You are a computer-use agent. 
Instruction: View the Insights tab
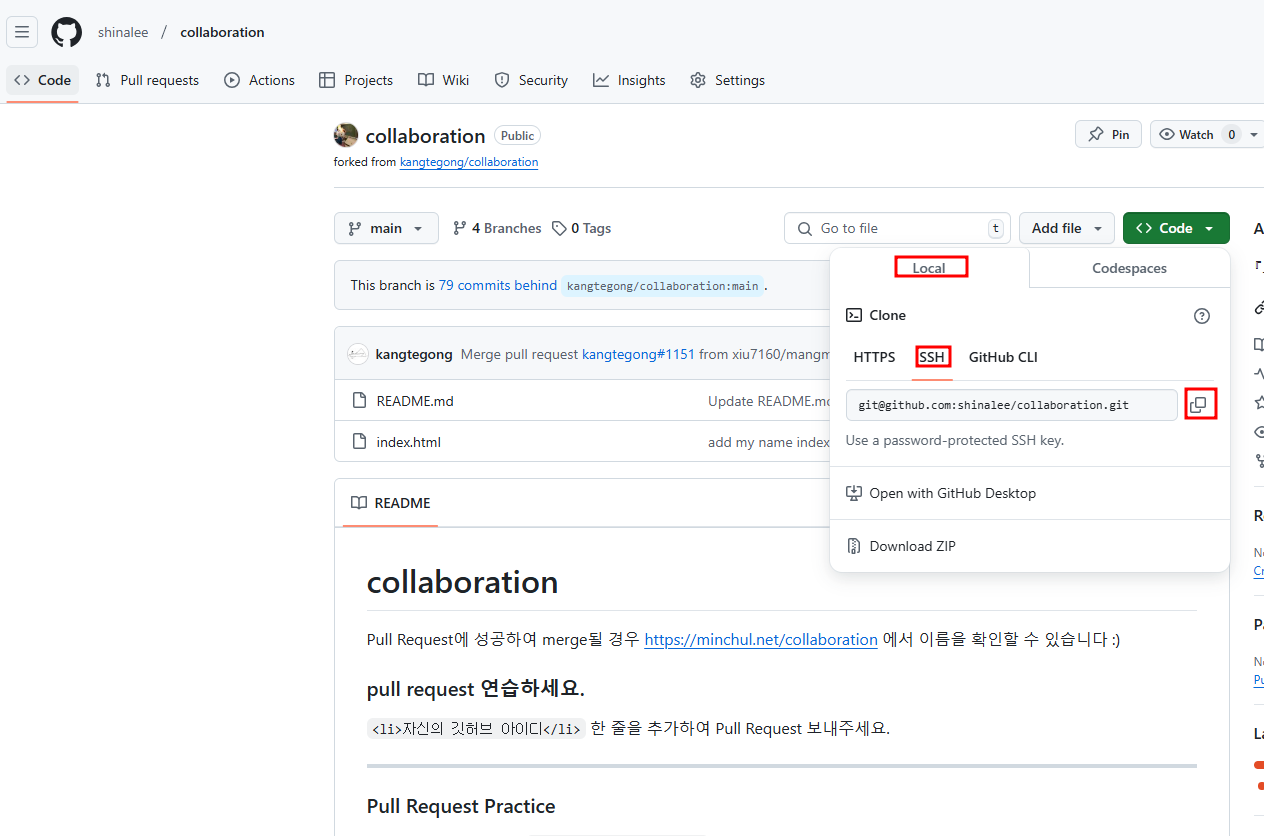pos(629,80)
